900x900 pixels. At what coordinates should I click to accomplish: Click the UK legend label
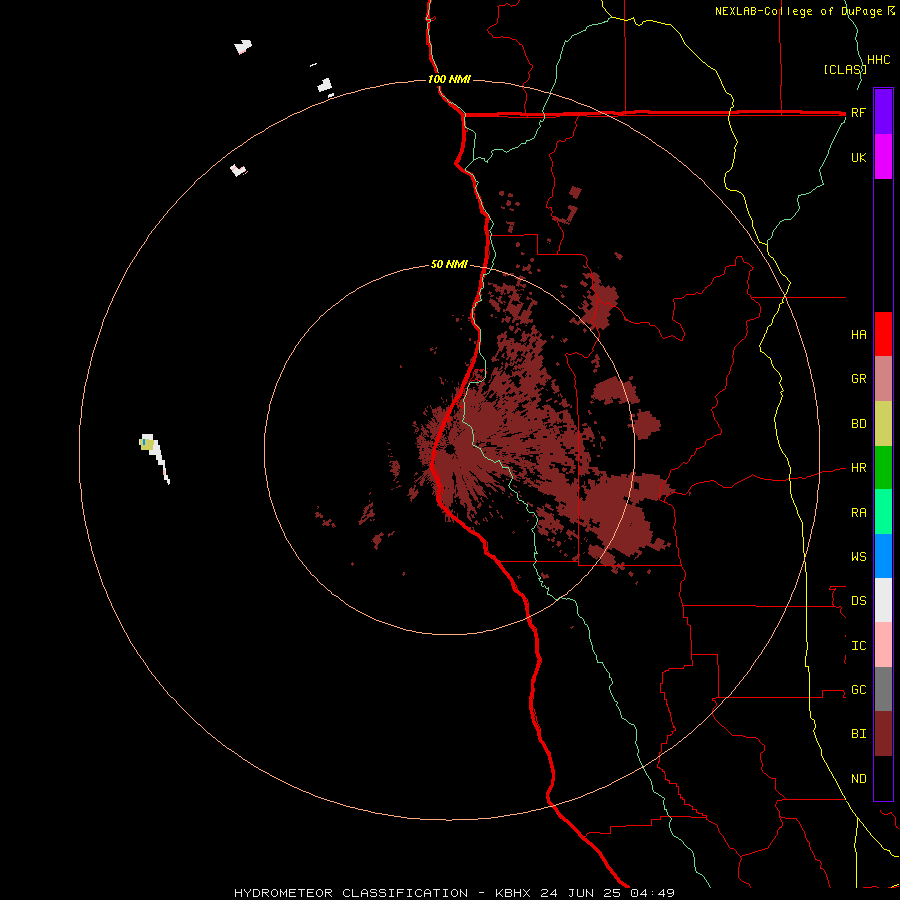coord(858,157)
